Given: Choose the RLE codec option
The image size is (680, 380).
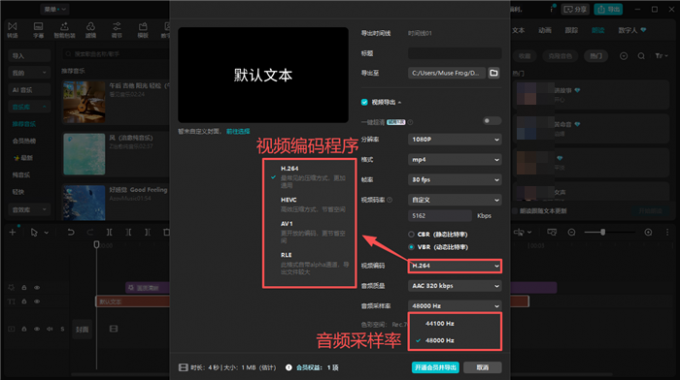Looking at the screenshot, I should (x=309, y=263).
